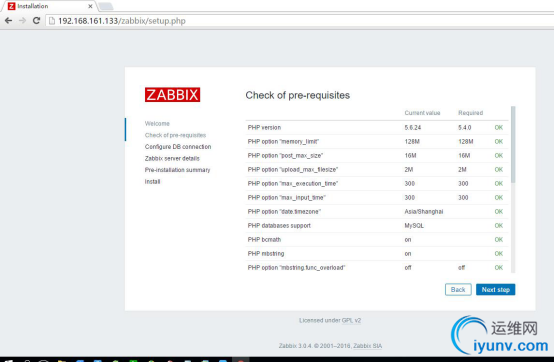Image resolution: width=554 pixels, height=362 pixels.
Task: Click the Current value column header
Action: [x=422, y=113]
